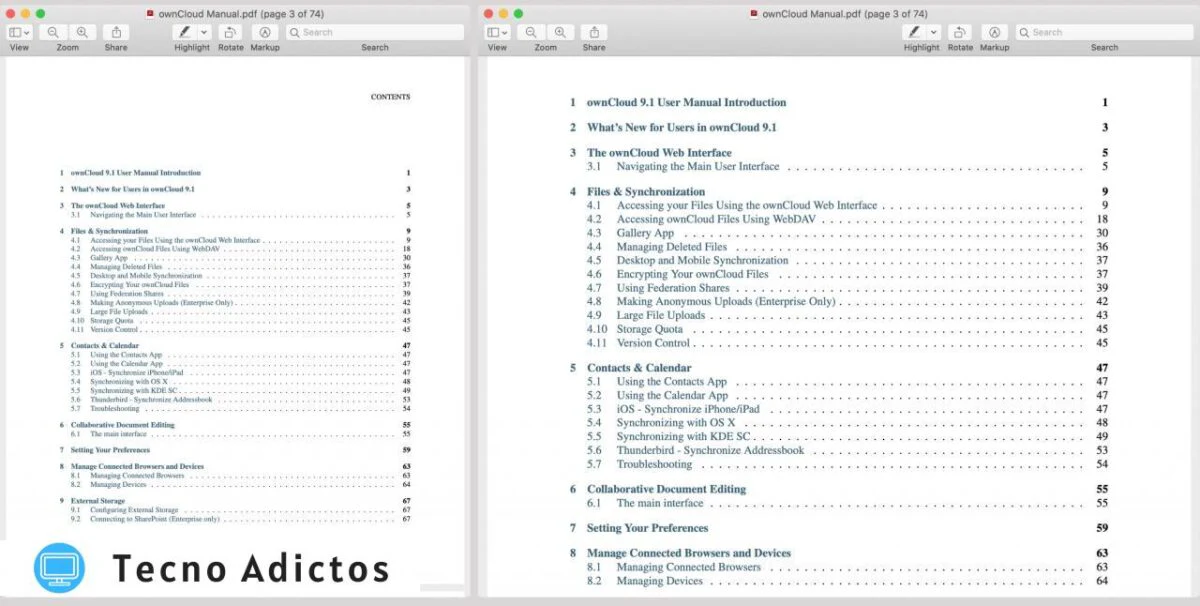Viewport: 1200px width, 606px height.
Task: Click 'Using the Contacts App' in right window
Action: point(672,381)
